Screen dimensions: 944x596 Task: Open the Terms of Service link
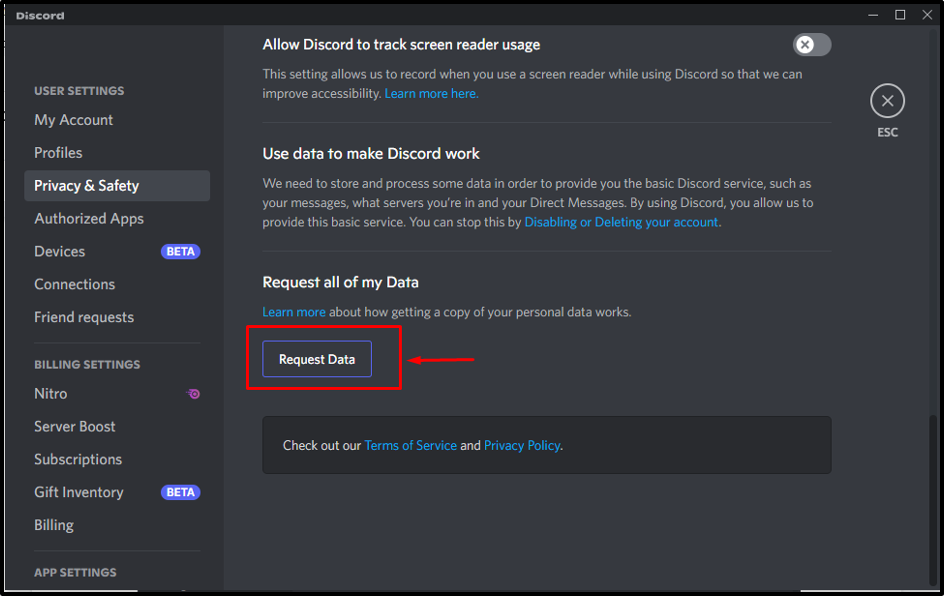click(x=410, y=446)
